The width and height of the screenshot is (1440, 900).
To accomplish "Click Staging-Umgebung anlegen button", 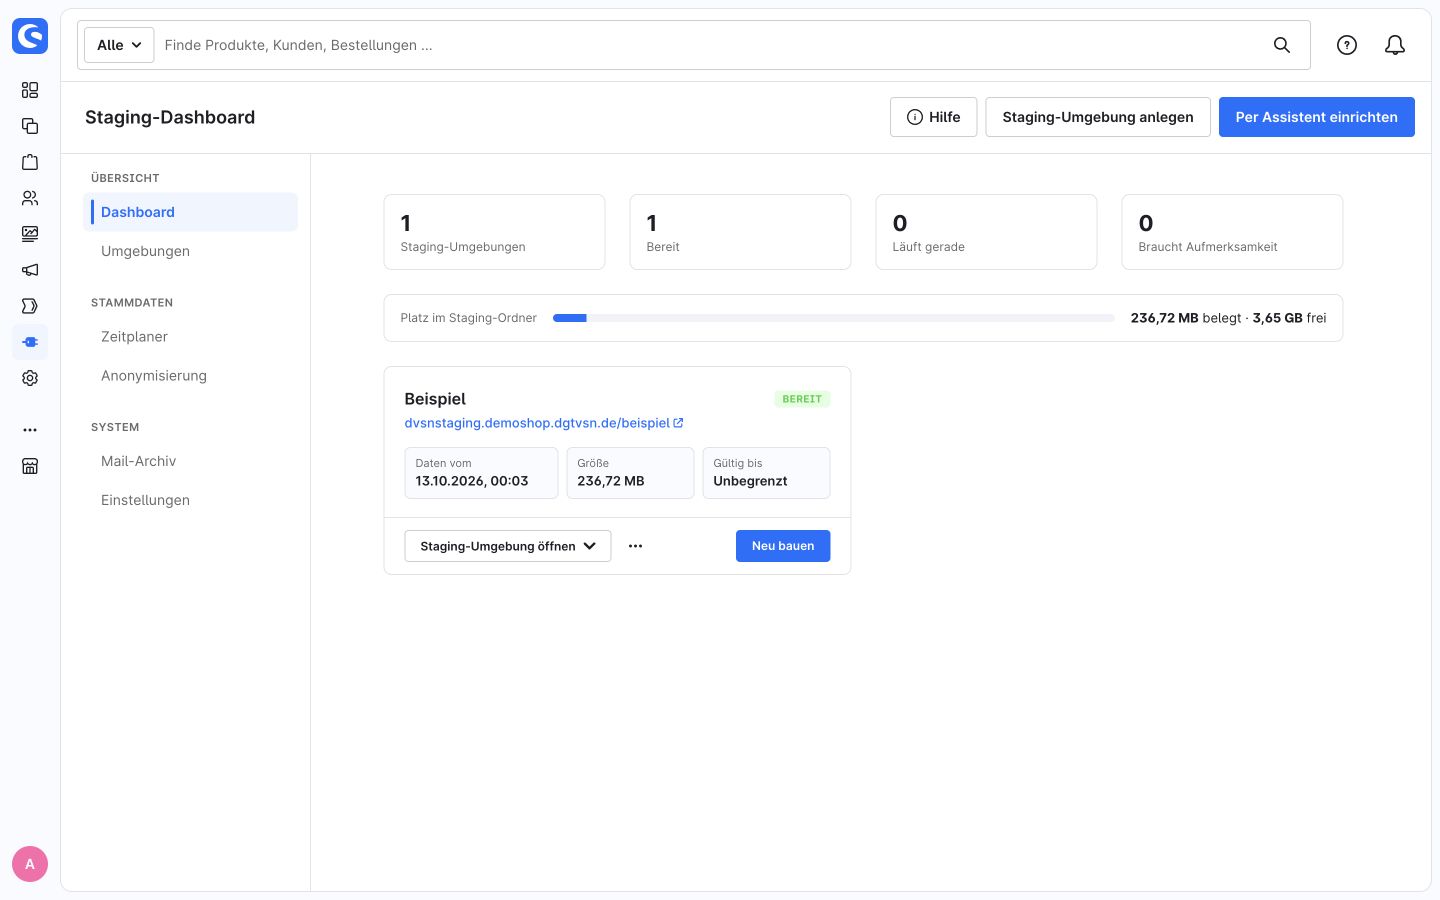I will click(1098, 117).
